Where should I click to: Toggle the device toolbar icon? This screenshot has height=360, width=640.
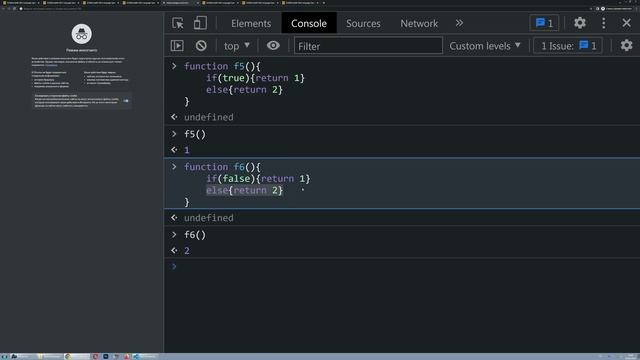200,23
